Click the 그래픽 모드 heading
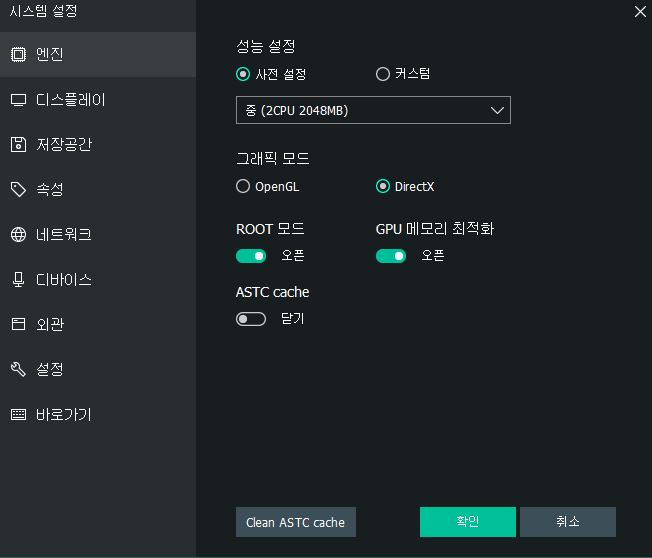 [x=273, y=158]
